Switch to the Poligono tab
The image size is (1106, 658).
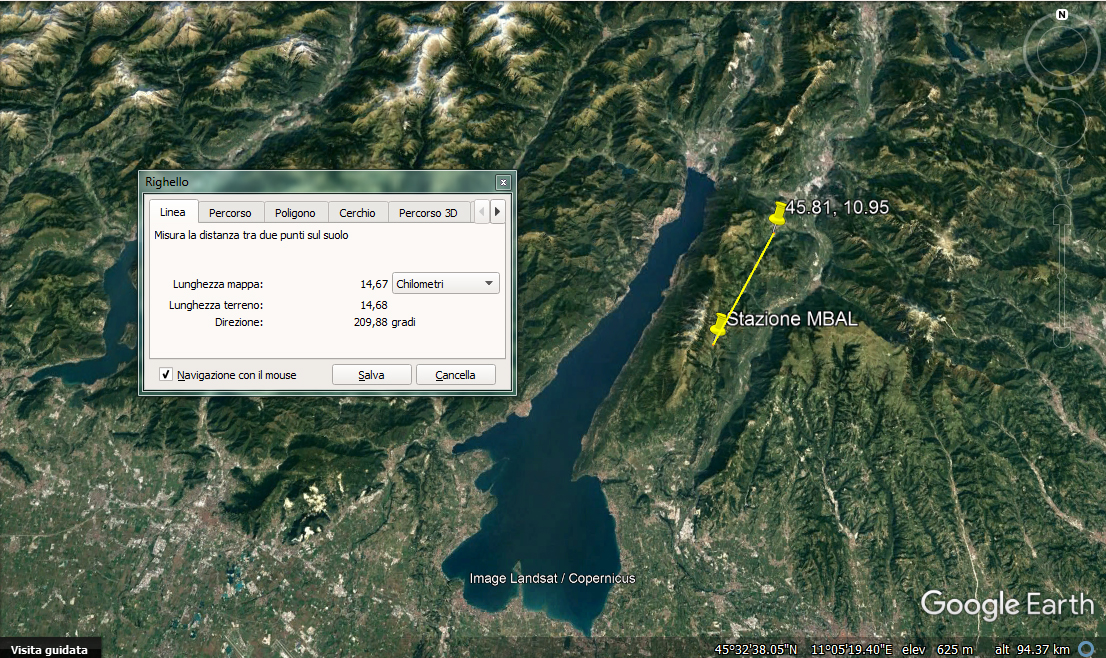coord(295,213)
